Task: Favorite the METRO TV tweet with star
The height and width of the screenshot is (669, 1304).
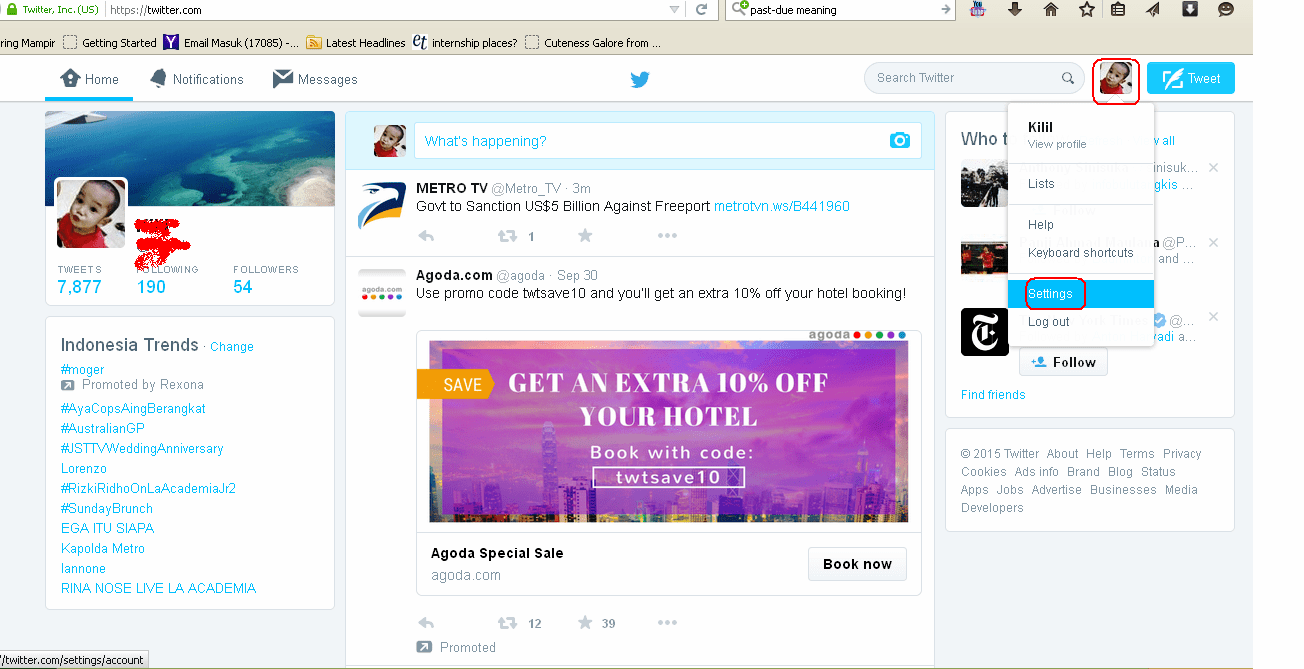Action: [x=585, y=236]
